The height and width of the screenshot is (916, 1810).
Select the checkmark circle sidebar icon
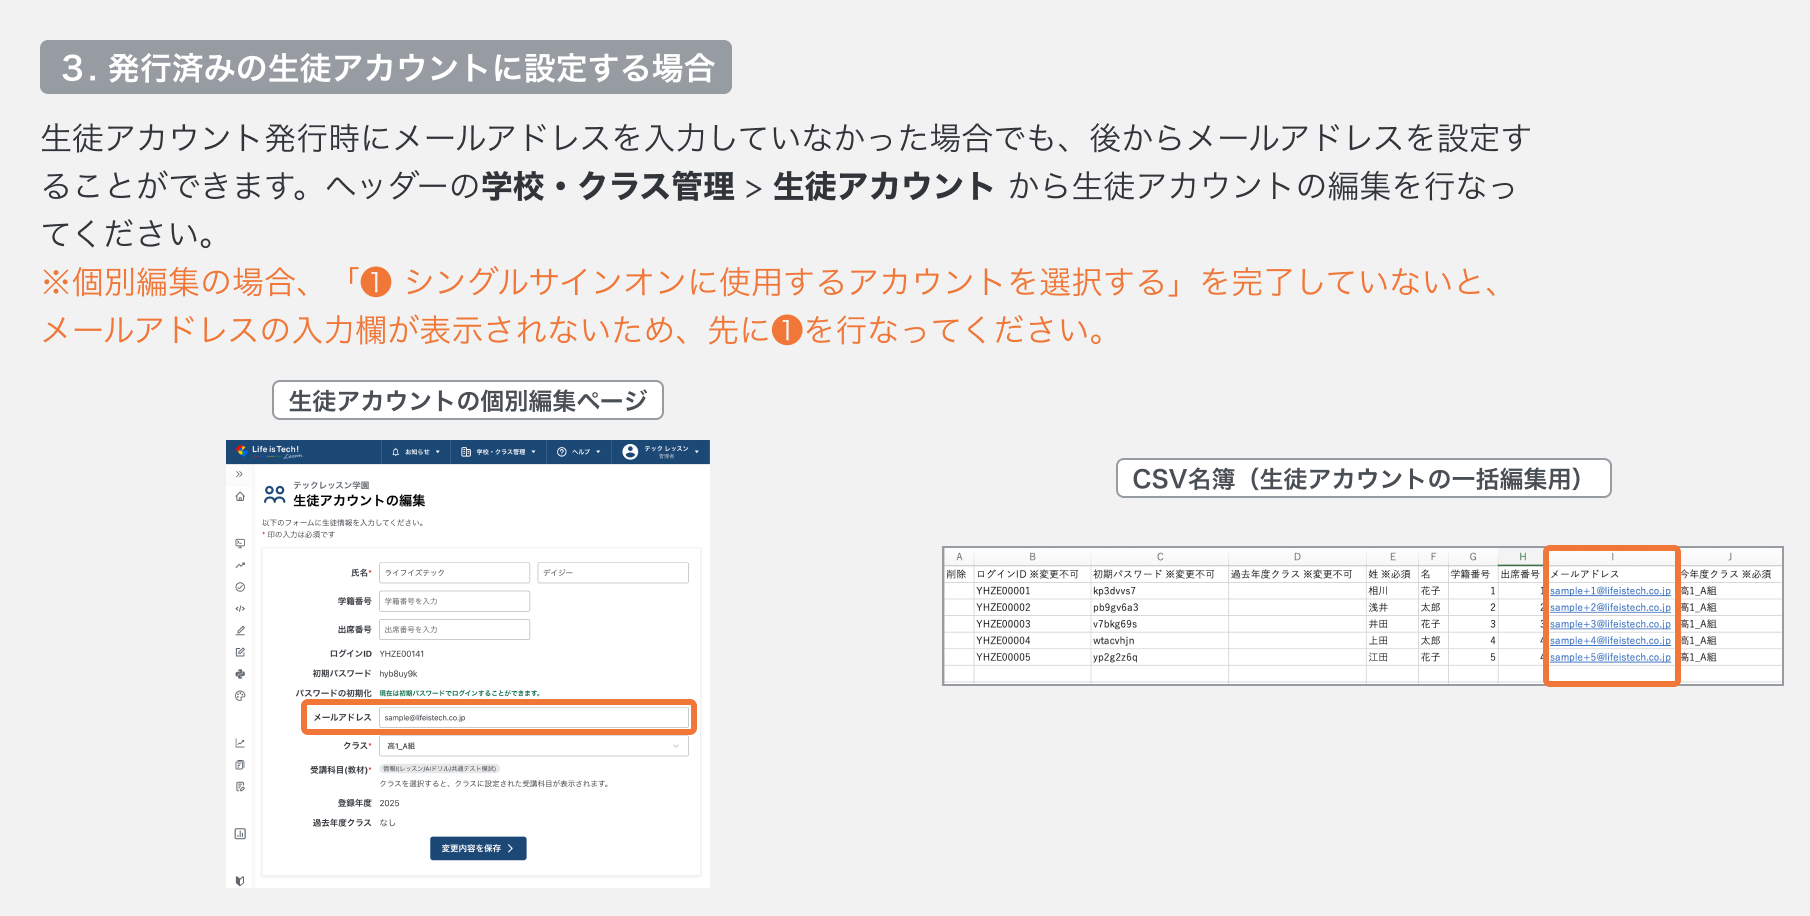tap(240, 587)
